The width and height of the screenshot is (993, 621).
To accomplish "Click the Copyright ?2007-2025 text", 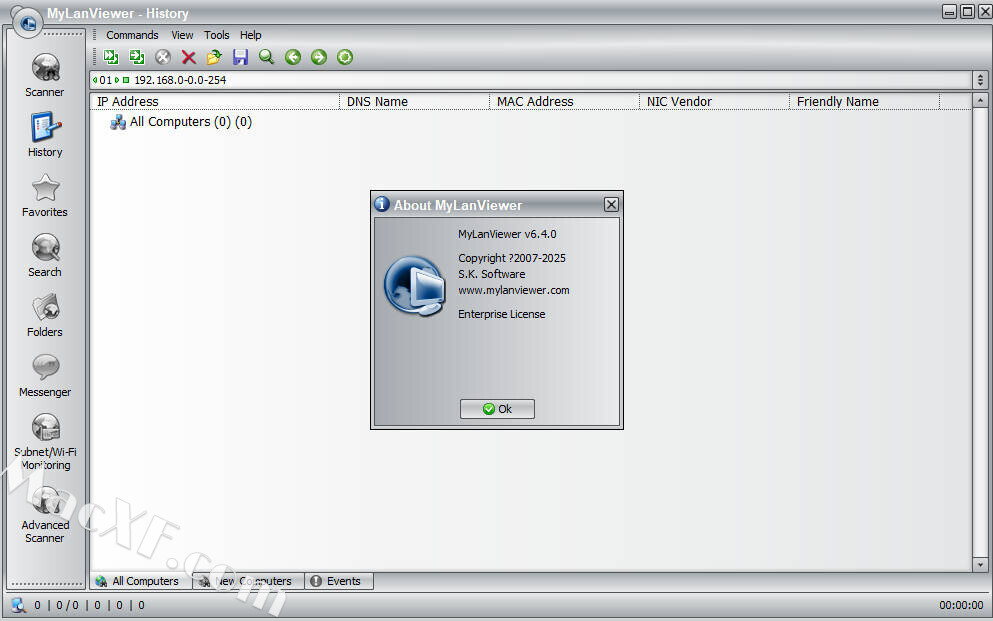I will (x=512, y=258).
